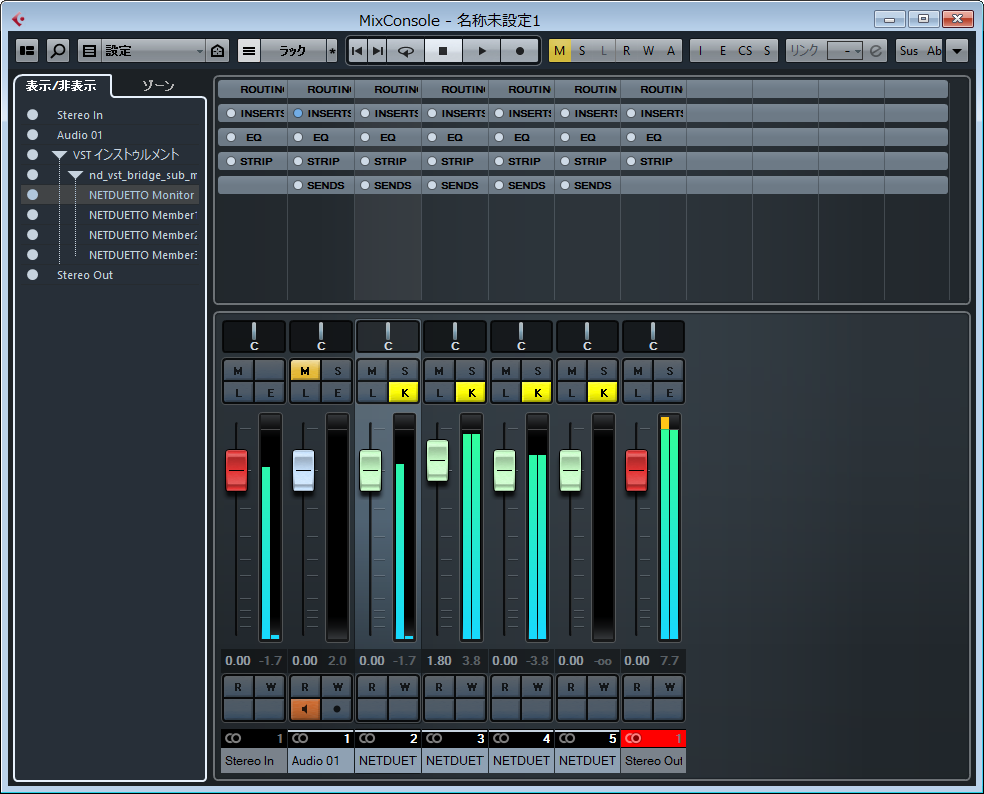The height and width of the screenshot is (794, 984).
Task: Click the Stop transport button
Action: point(443,51)
